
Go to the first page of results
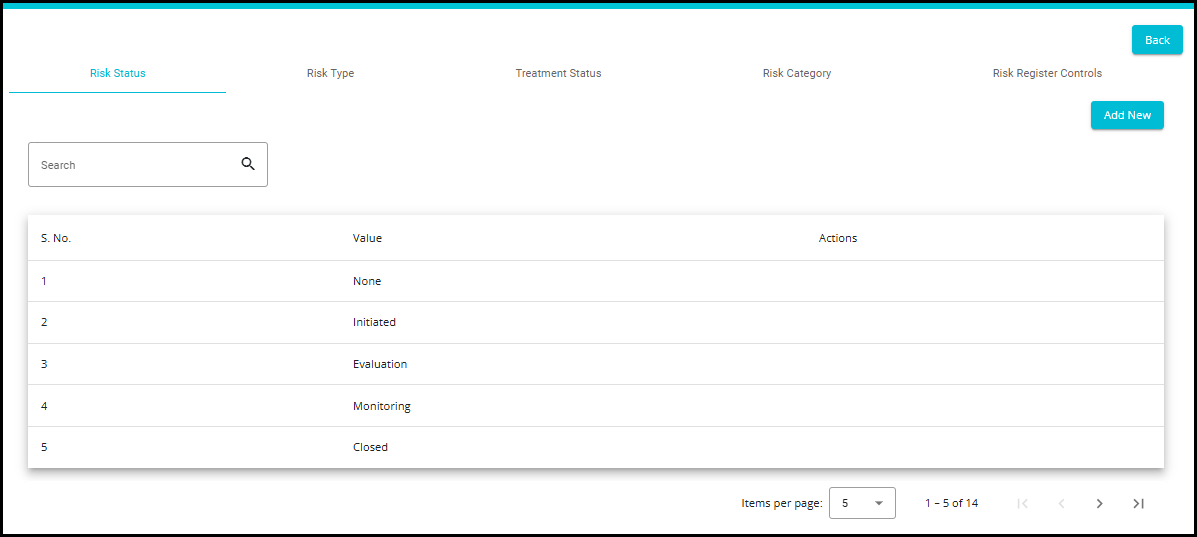1022,503
